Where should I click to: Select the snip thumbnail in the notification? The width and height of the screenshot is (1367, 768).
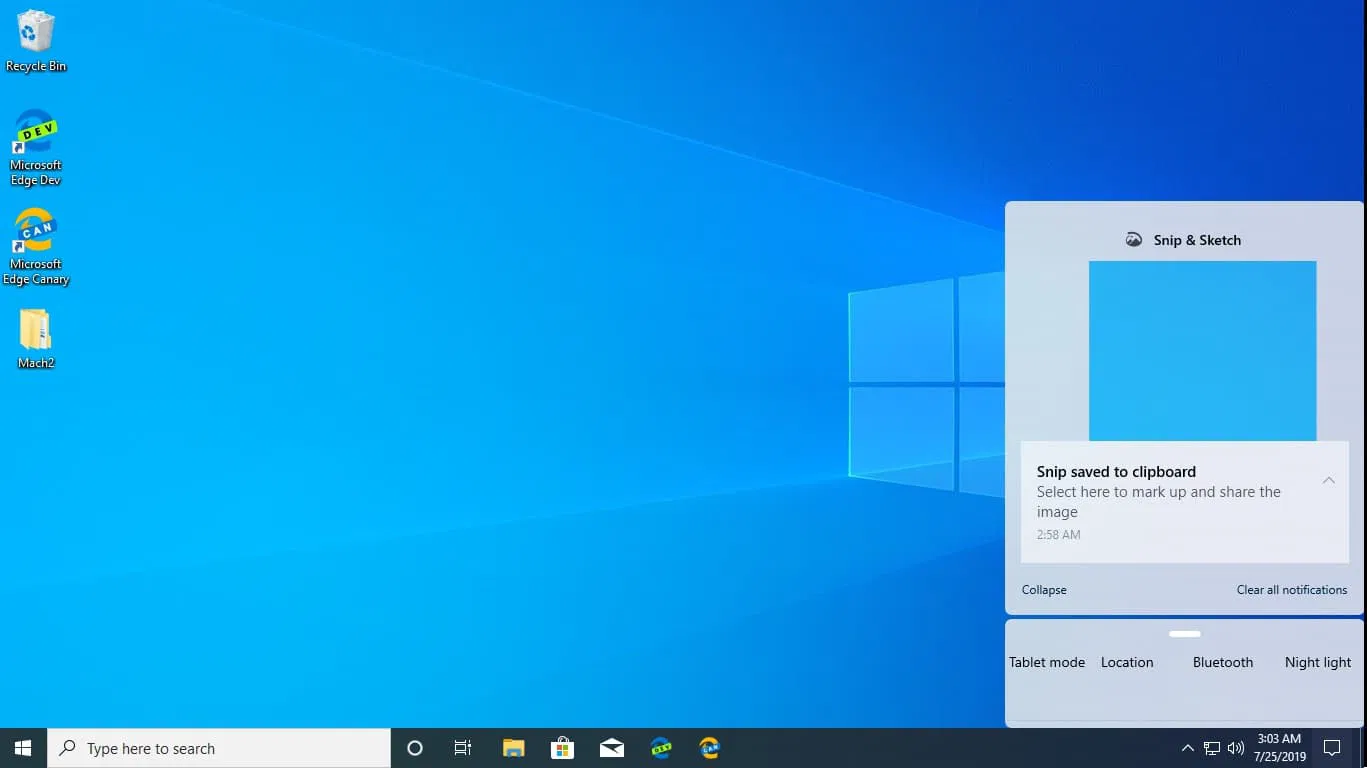click(1203, 351)
